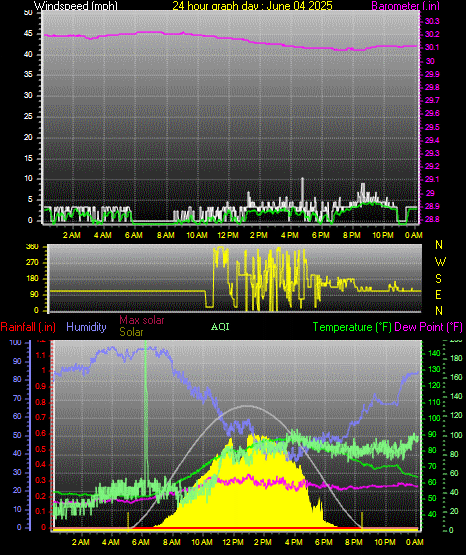This screenshot has width=466, height=555.
Task: Click '70' on the blue humidity scale
Action: coord(17,398)
